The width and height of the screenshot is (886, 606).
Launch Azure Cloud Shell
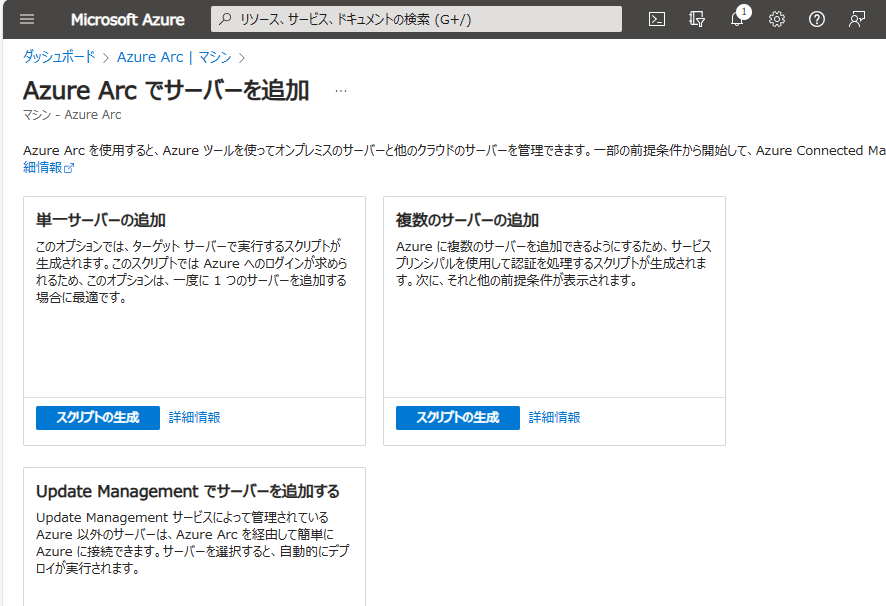(x=657, y=18)
